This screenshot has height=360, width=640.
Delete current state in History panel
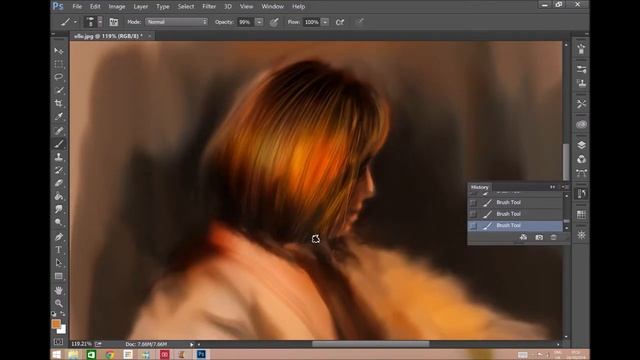[553, 237]
